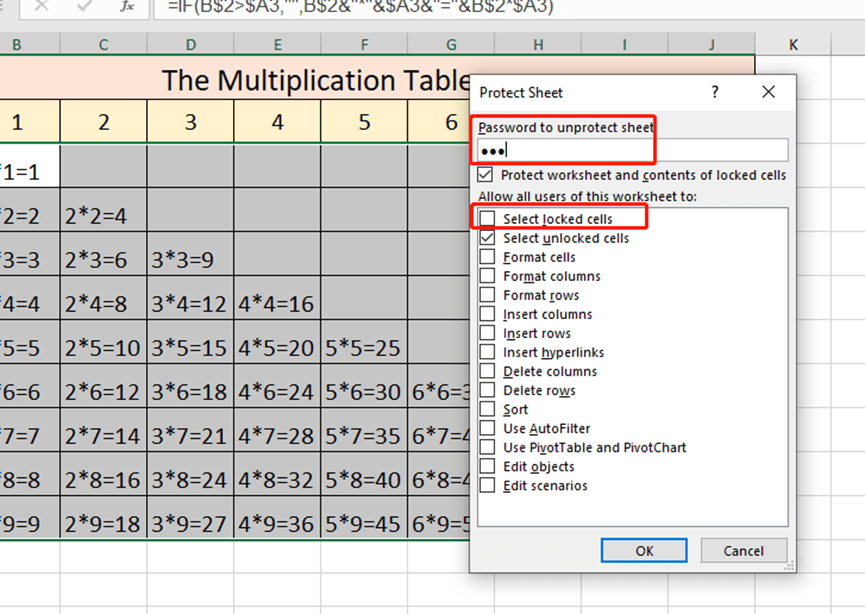This screenshot has width=865, height=614.
Task: Check the Format rows option
Action: (488, 295)
